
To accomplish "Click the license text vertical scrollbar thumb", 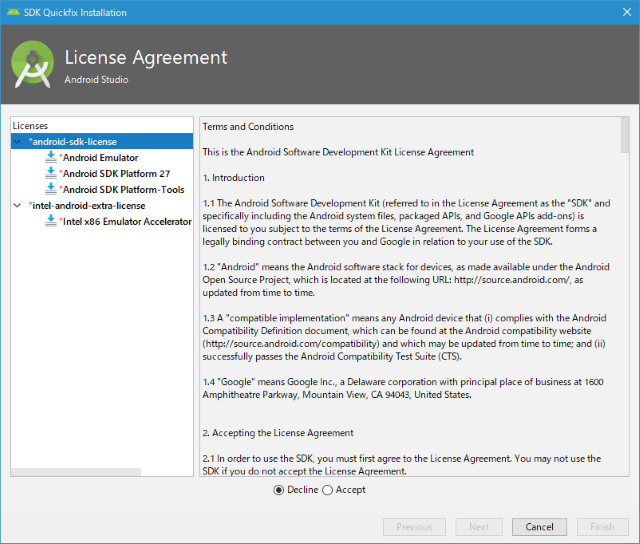I will coord(625,135).
